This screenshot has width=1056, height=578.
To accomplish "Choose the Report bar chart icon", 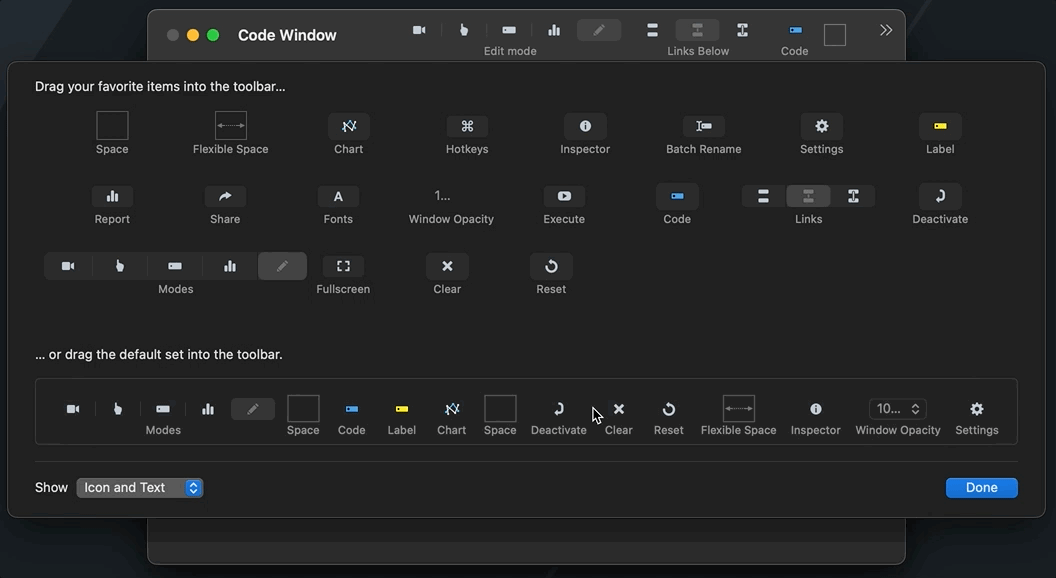I will (112, 196).
